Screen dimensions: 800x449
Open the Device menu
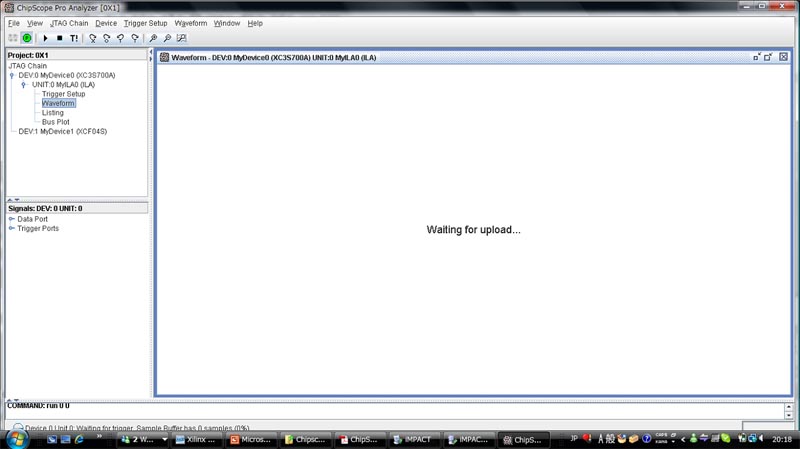pos(106,23)
